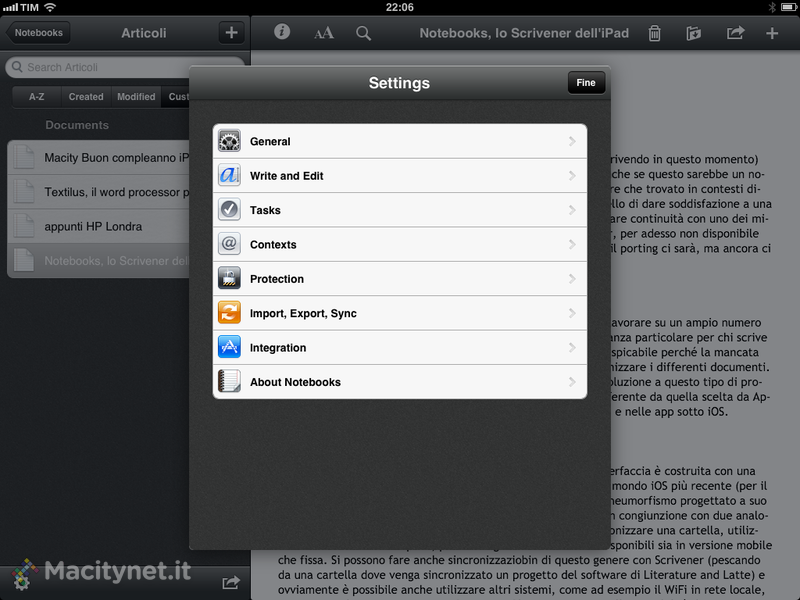800x600 pixels.
Task: Close Settings with Fine button
Action: [x=586, y=83]
